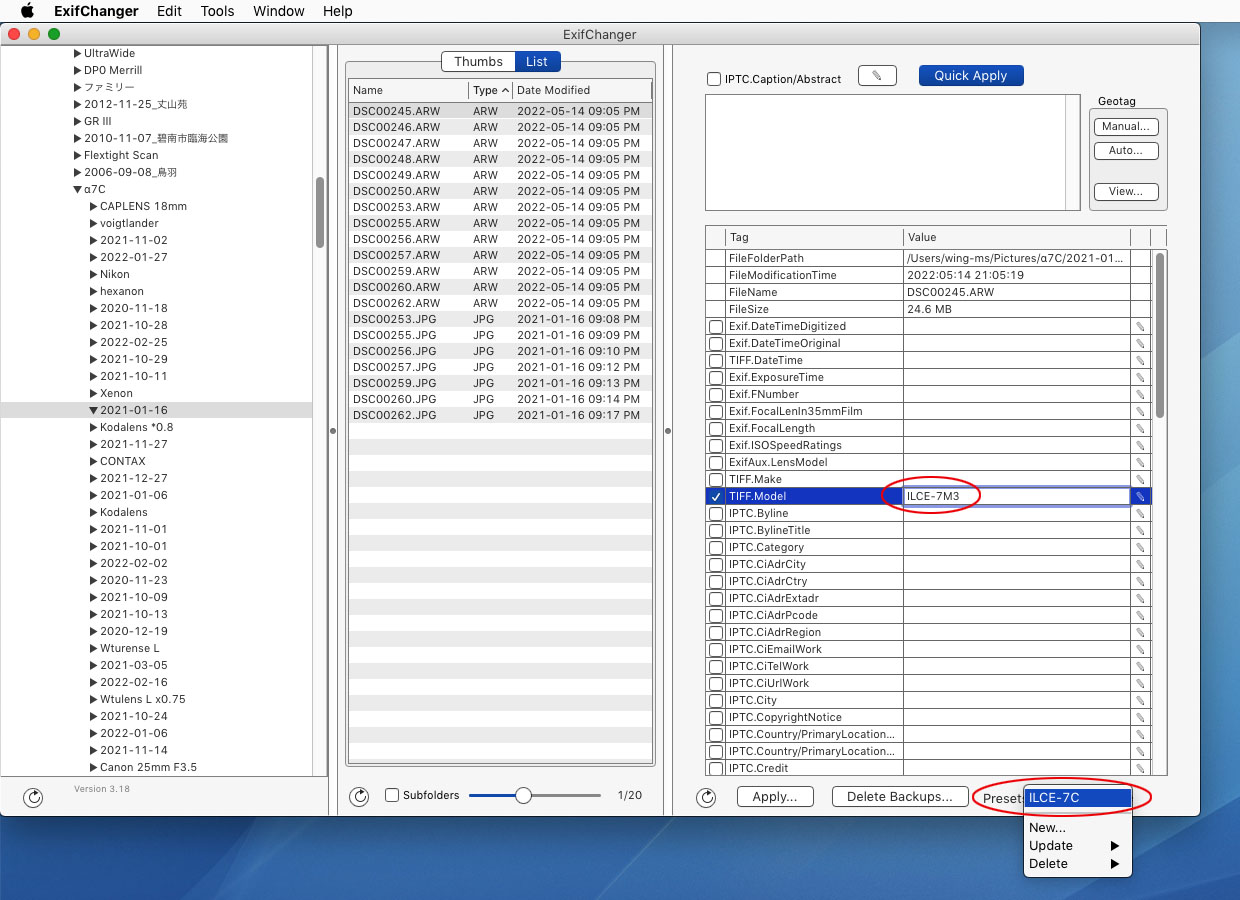Screen dimensions: 1240x900
Task: Click pencil edit button beside IPTC.Caption/Abstract
Action: [877, 76]
